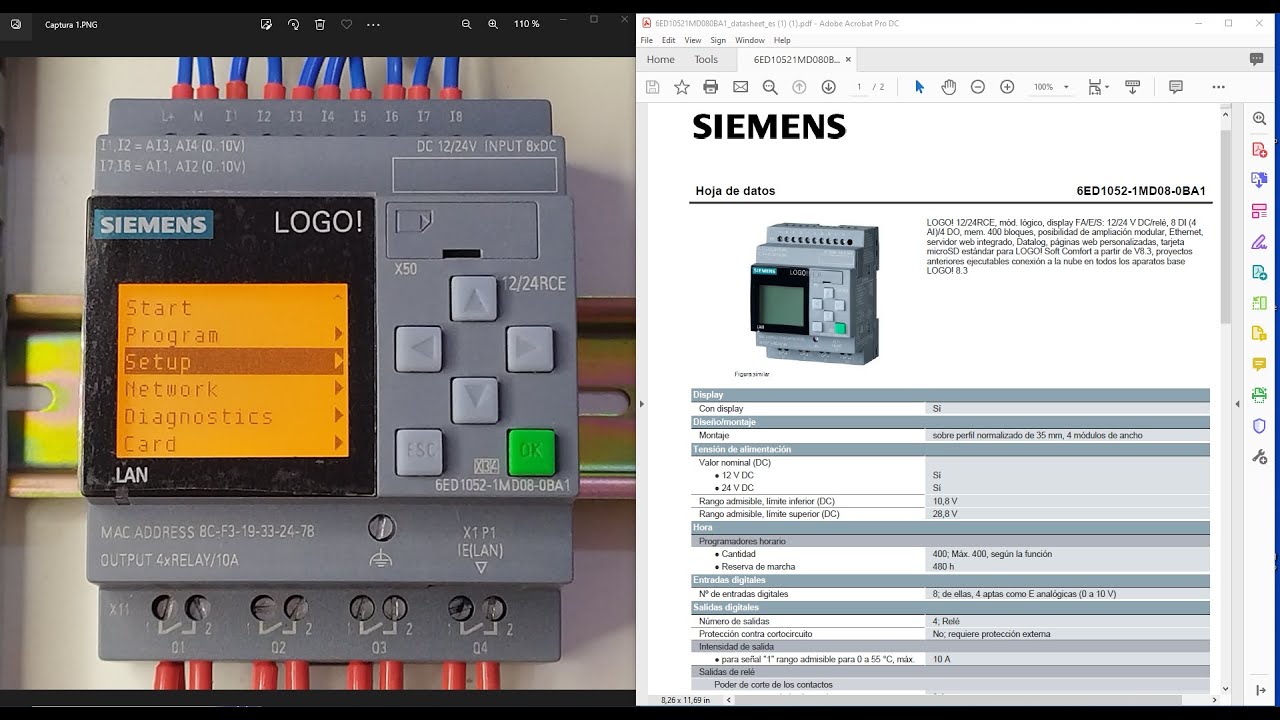Bookmark the PDF with star icon
This screenshot has height=720, width=1280.
point(681,87)
